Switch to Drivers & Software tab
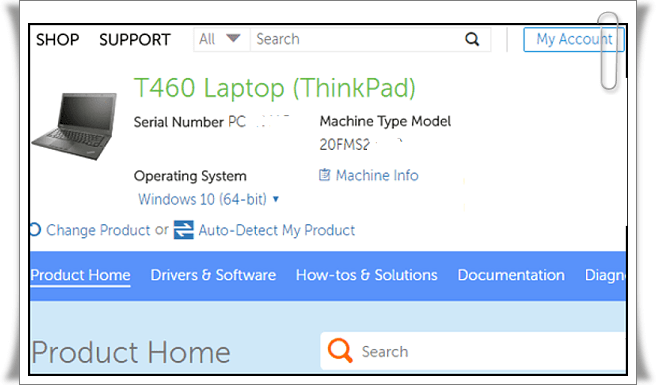Image resolution: width=656 pixels, height=385 pixels. tap(213, 275)
